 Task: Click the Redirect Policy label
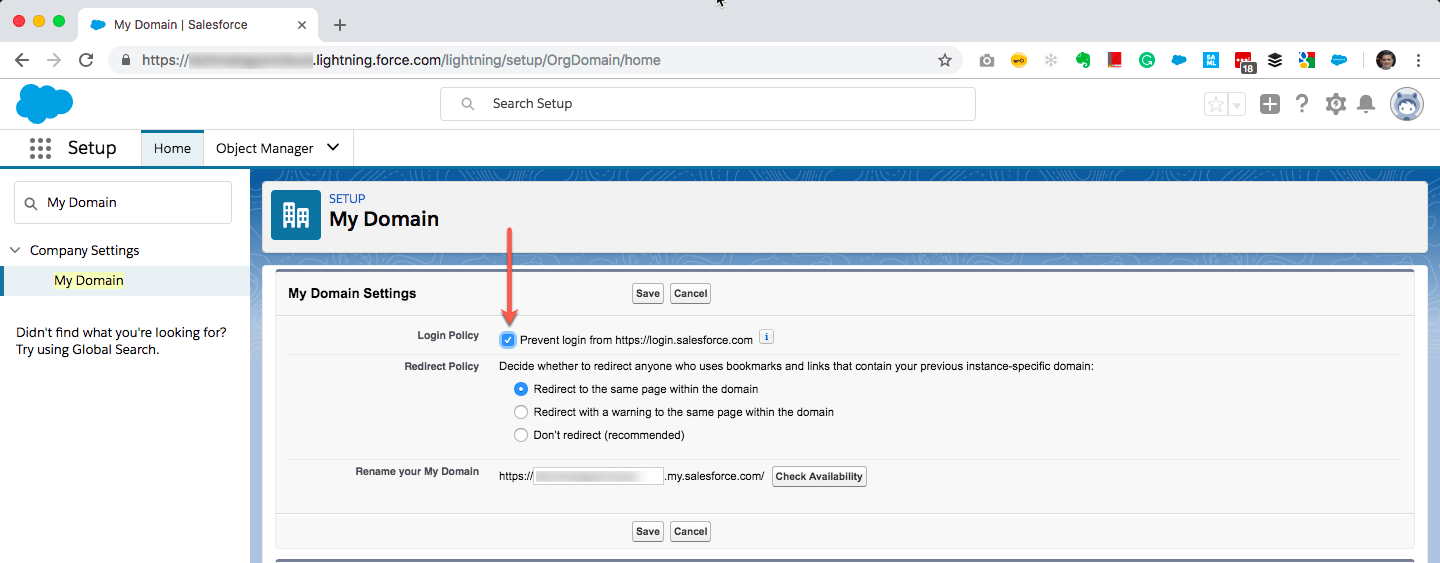(442, 367)
